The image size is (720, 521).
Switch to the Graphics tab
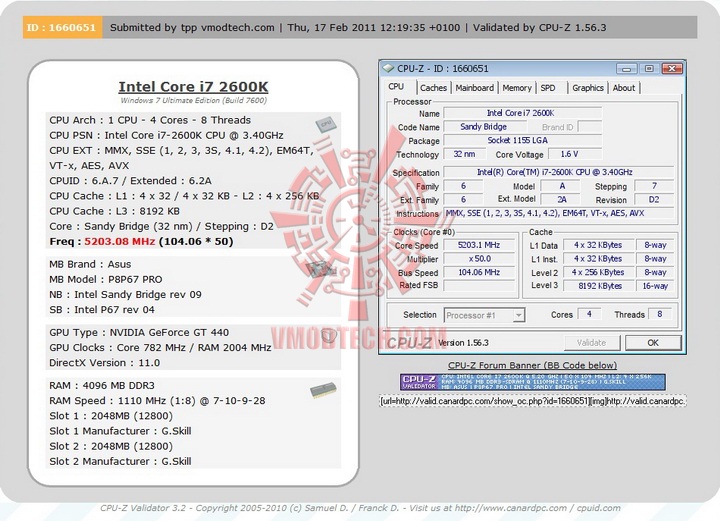coord(588,88)
